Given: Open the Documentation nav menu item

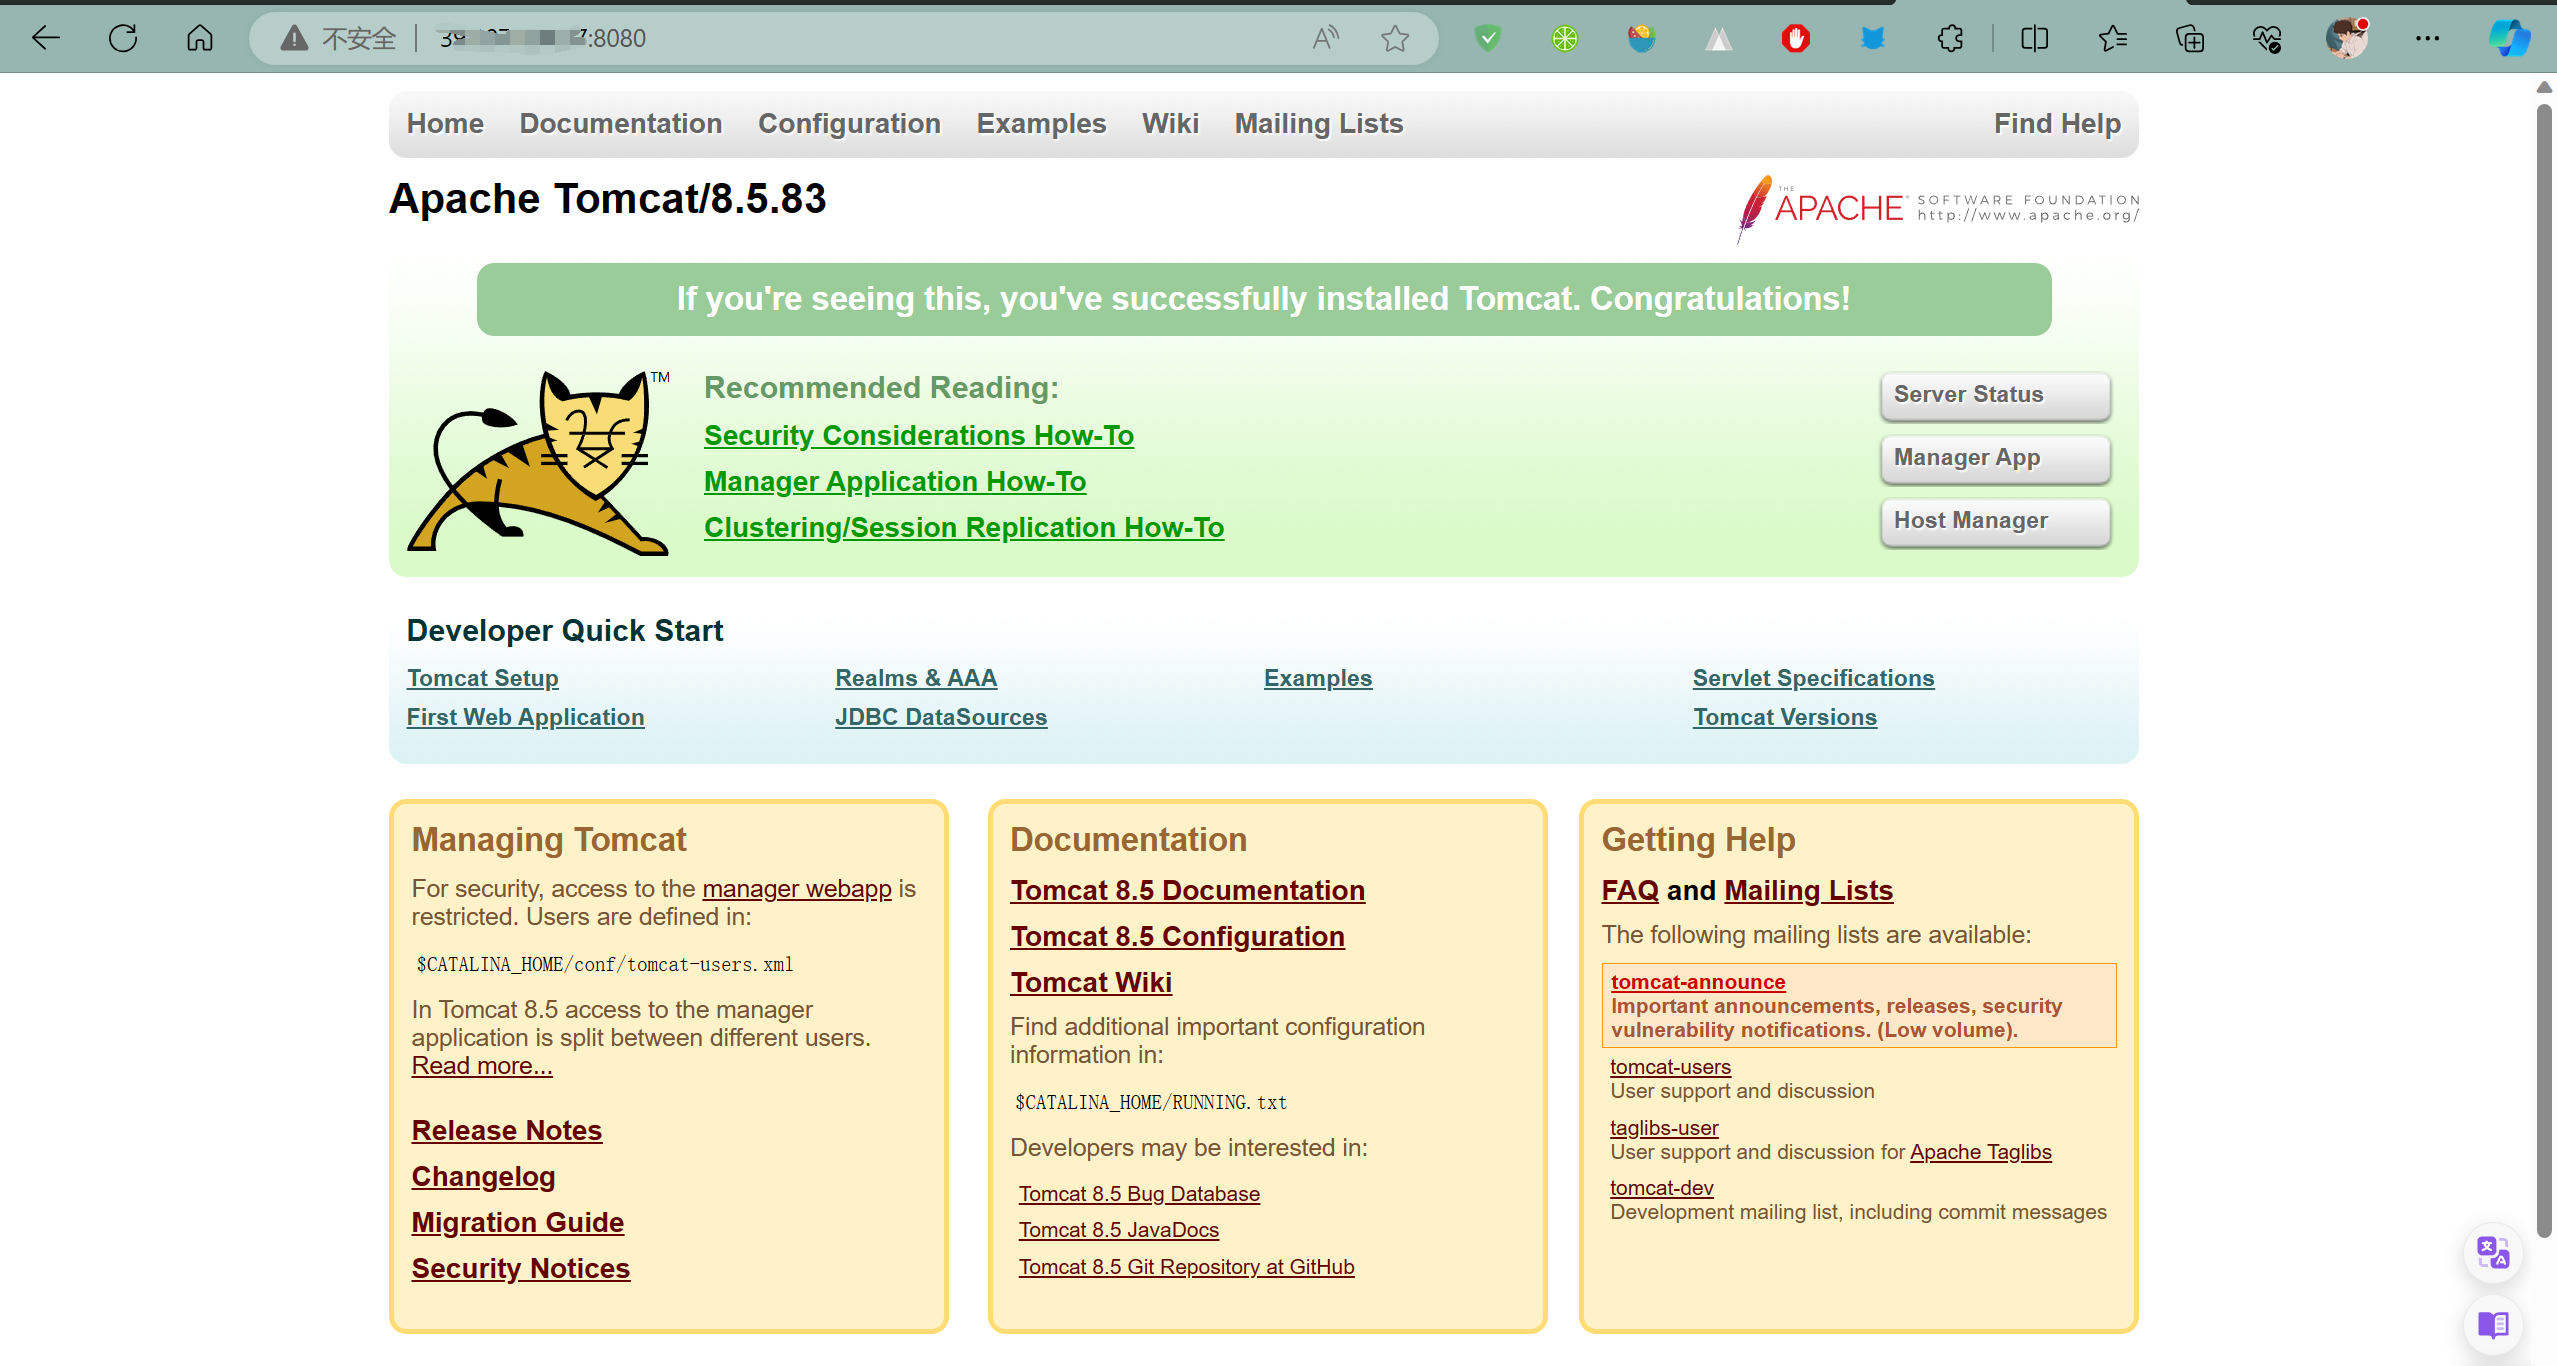Looking at the screenshot, I should [620, 124].
